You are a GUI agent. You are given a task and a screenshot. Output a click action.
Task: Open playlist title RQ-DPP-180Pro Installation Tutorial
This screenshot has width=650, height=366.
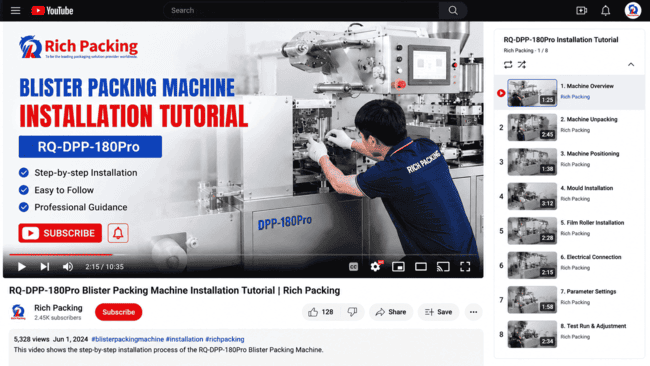561,40
